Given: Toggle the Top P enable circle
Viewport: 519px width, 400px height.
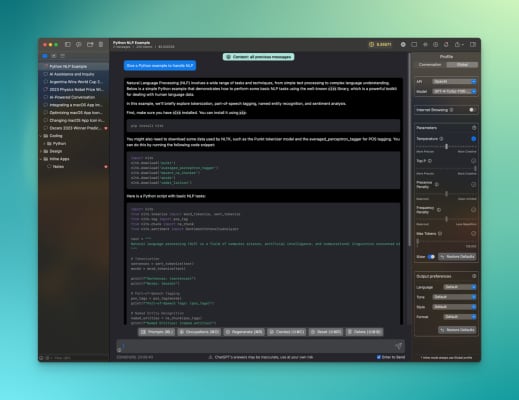Looking at the screenshot, I should 474,161.
